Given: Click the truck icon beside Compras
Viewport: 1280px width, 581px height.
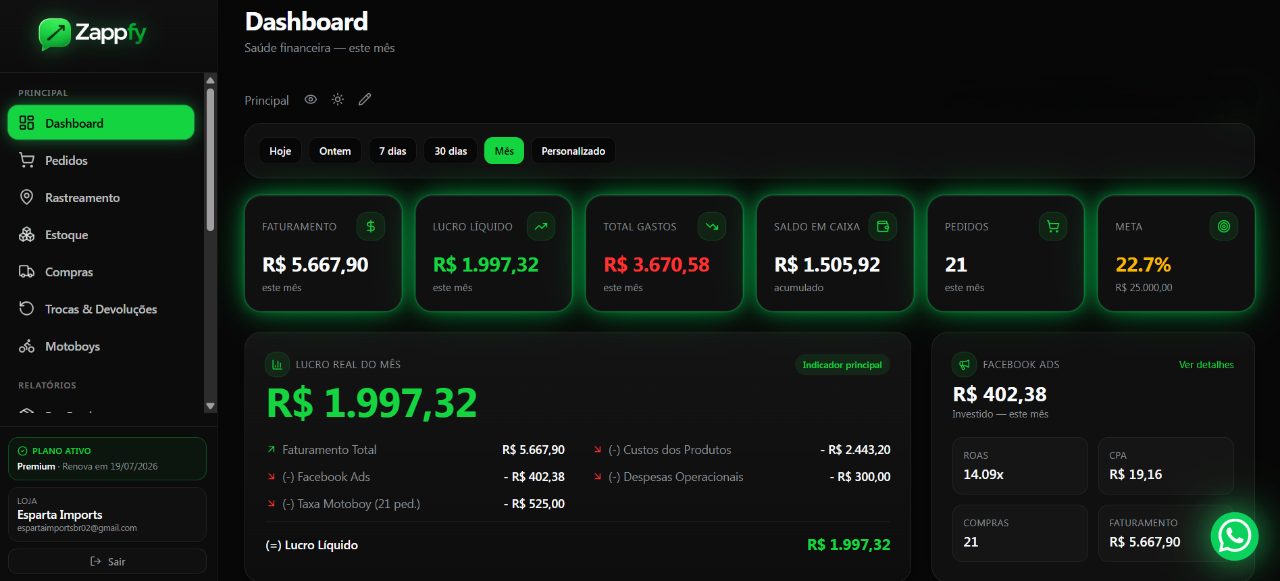Looking at the screenshot, I should pos(27,272).
